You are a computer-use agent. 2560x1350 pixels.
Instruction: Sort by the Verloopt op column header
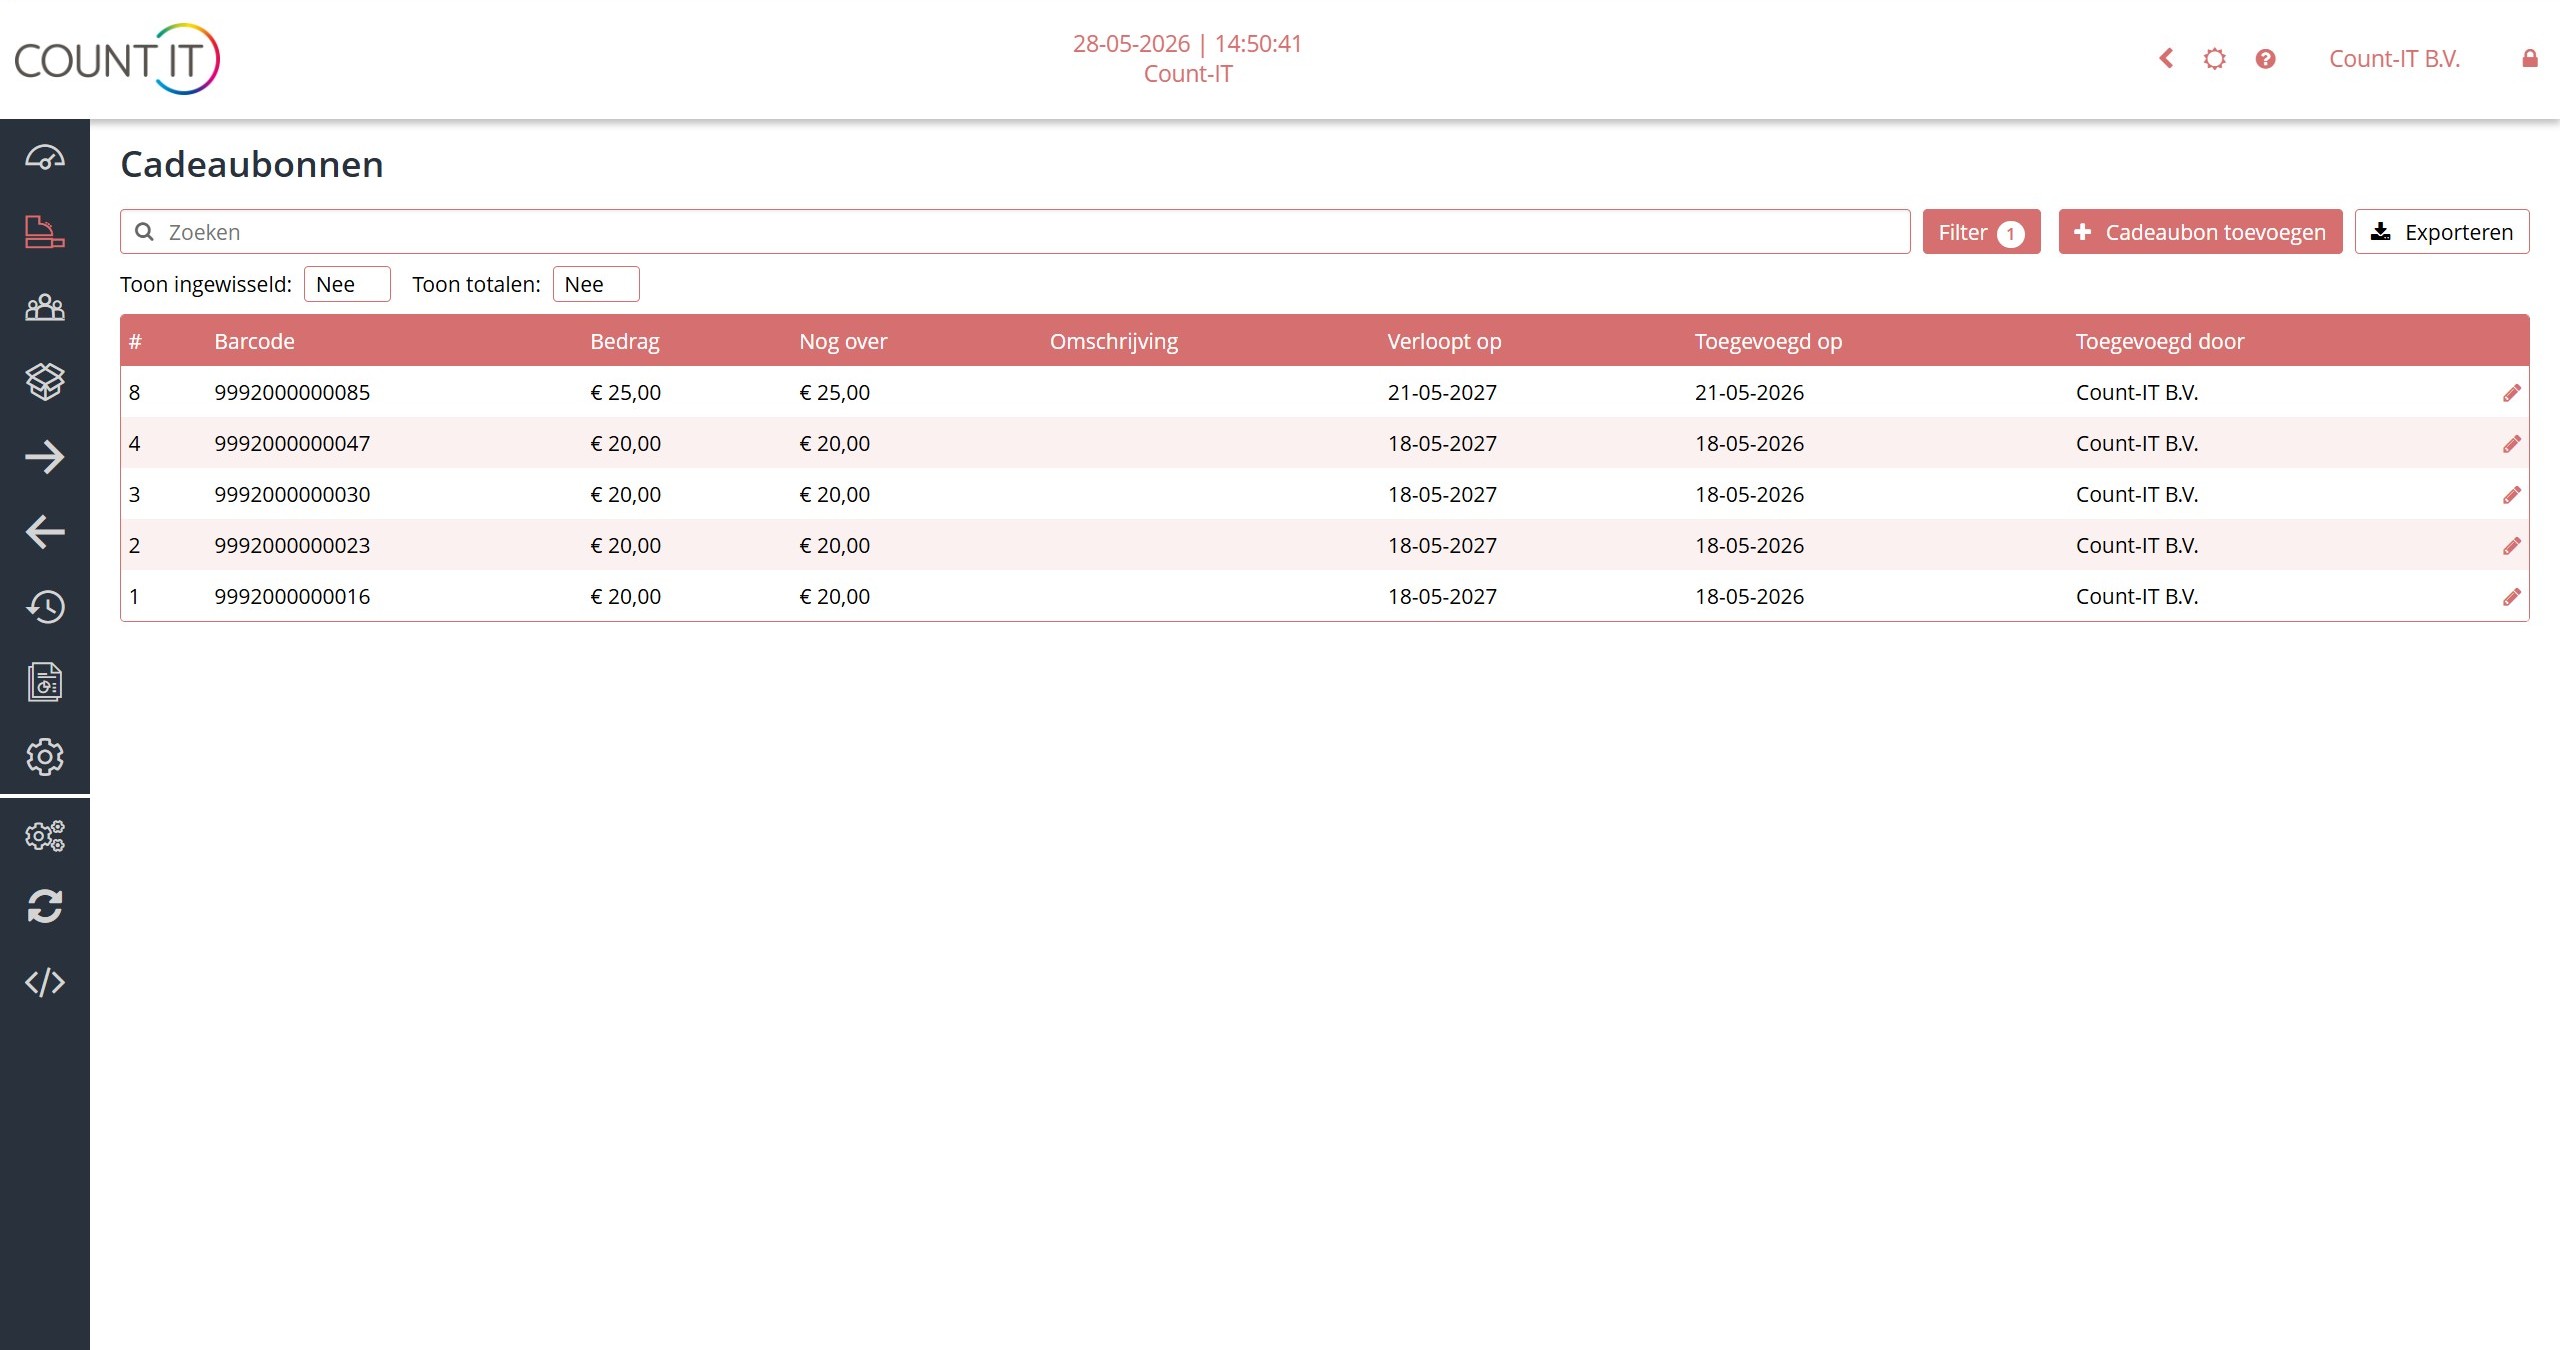pos(1444,341)
